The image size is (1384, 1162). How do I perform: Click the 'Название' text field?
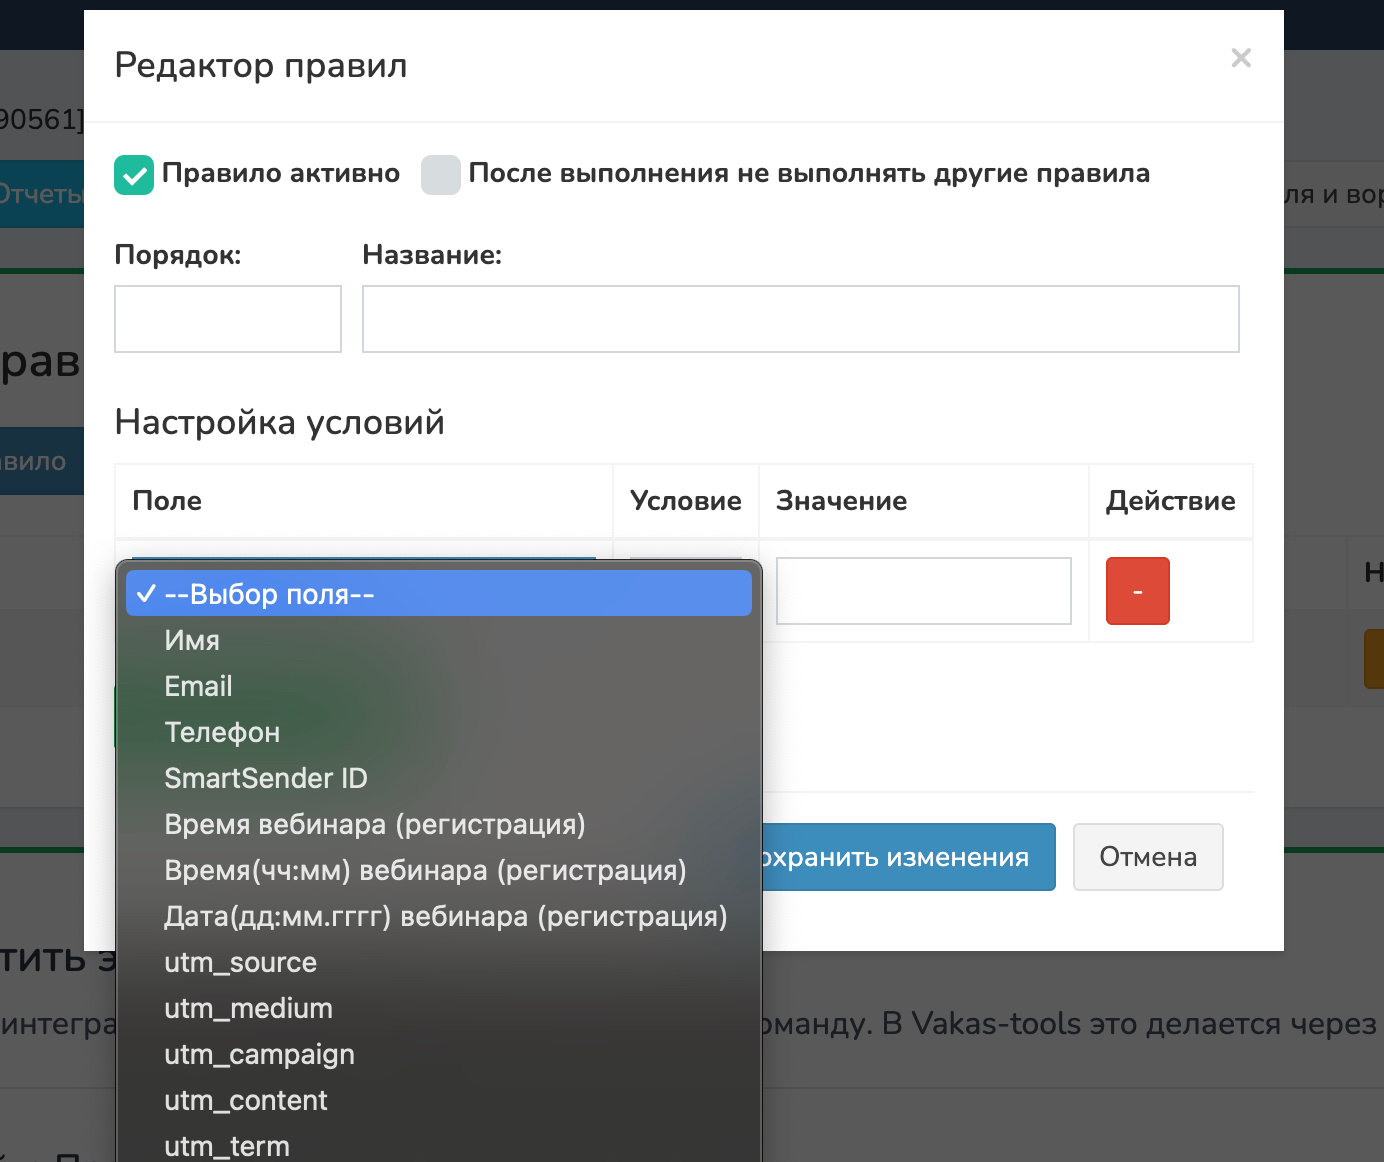click(x=800, y=319)
